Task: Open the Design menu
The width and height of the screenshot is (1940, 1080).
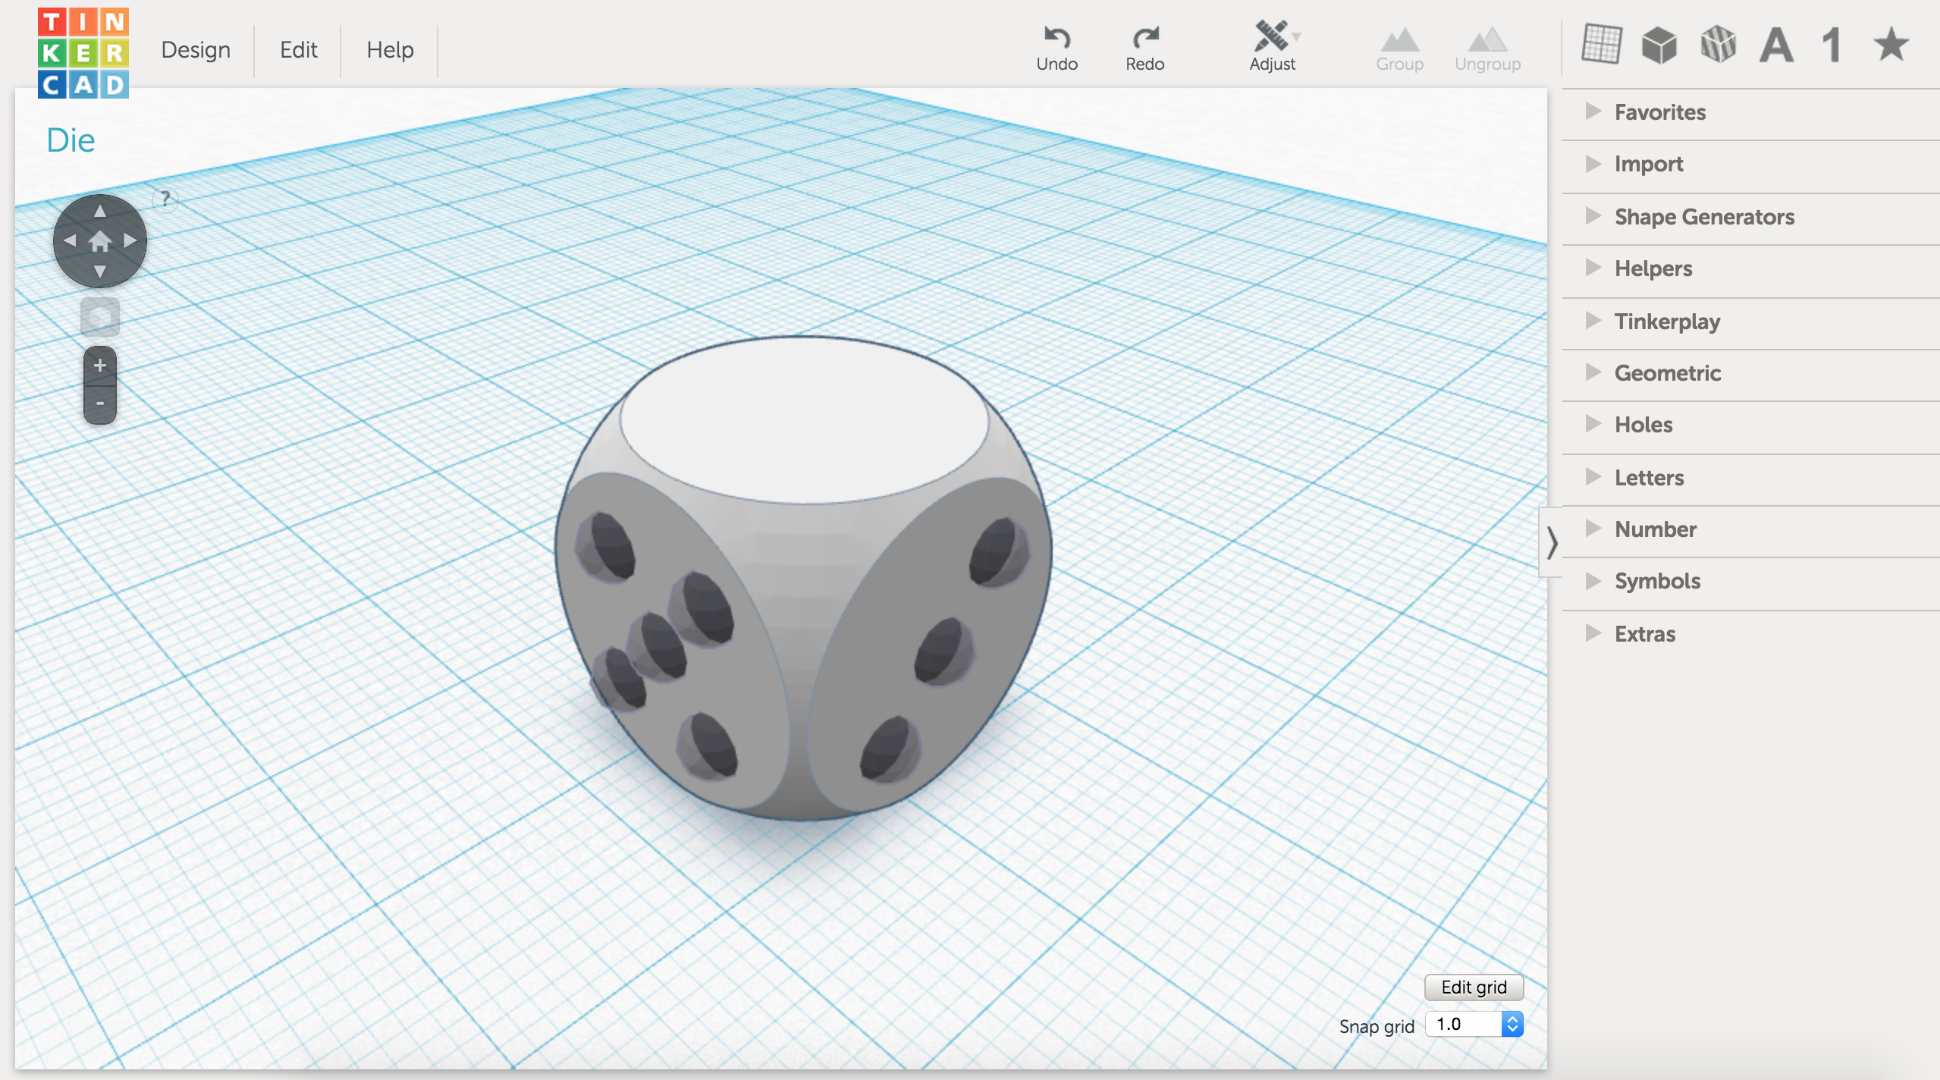Action: pyautogui.click(x=196, y=50)
